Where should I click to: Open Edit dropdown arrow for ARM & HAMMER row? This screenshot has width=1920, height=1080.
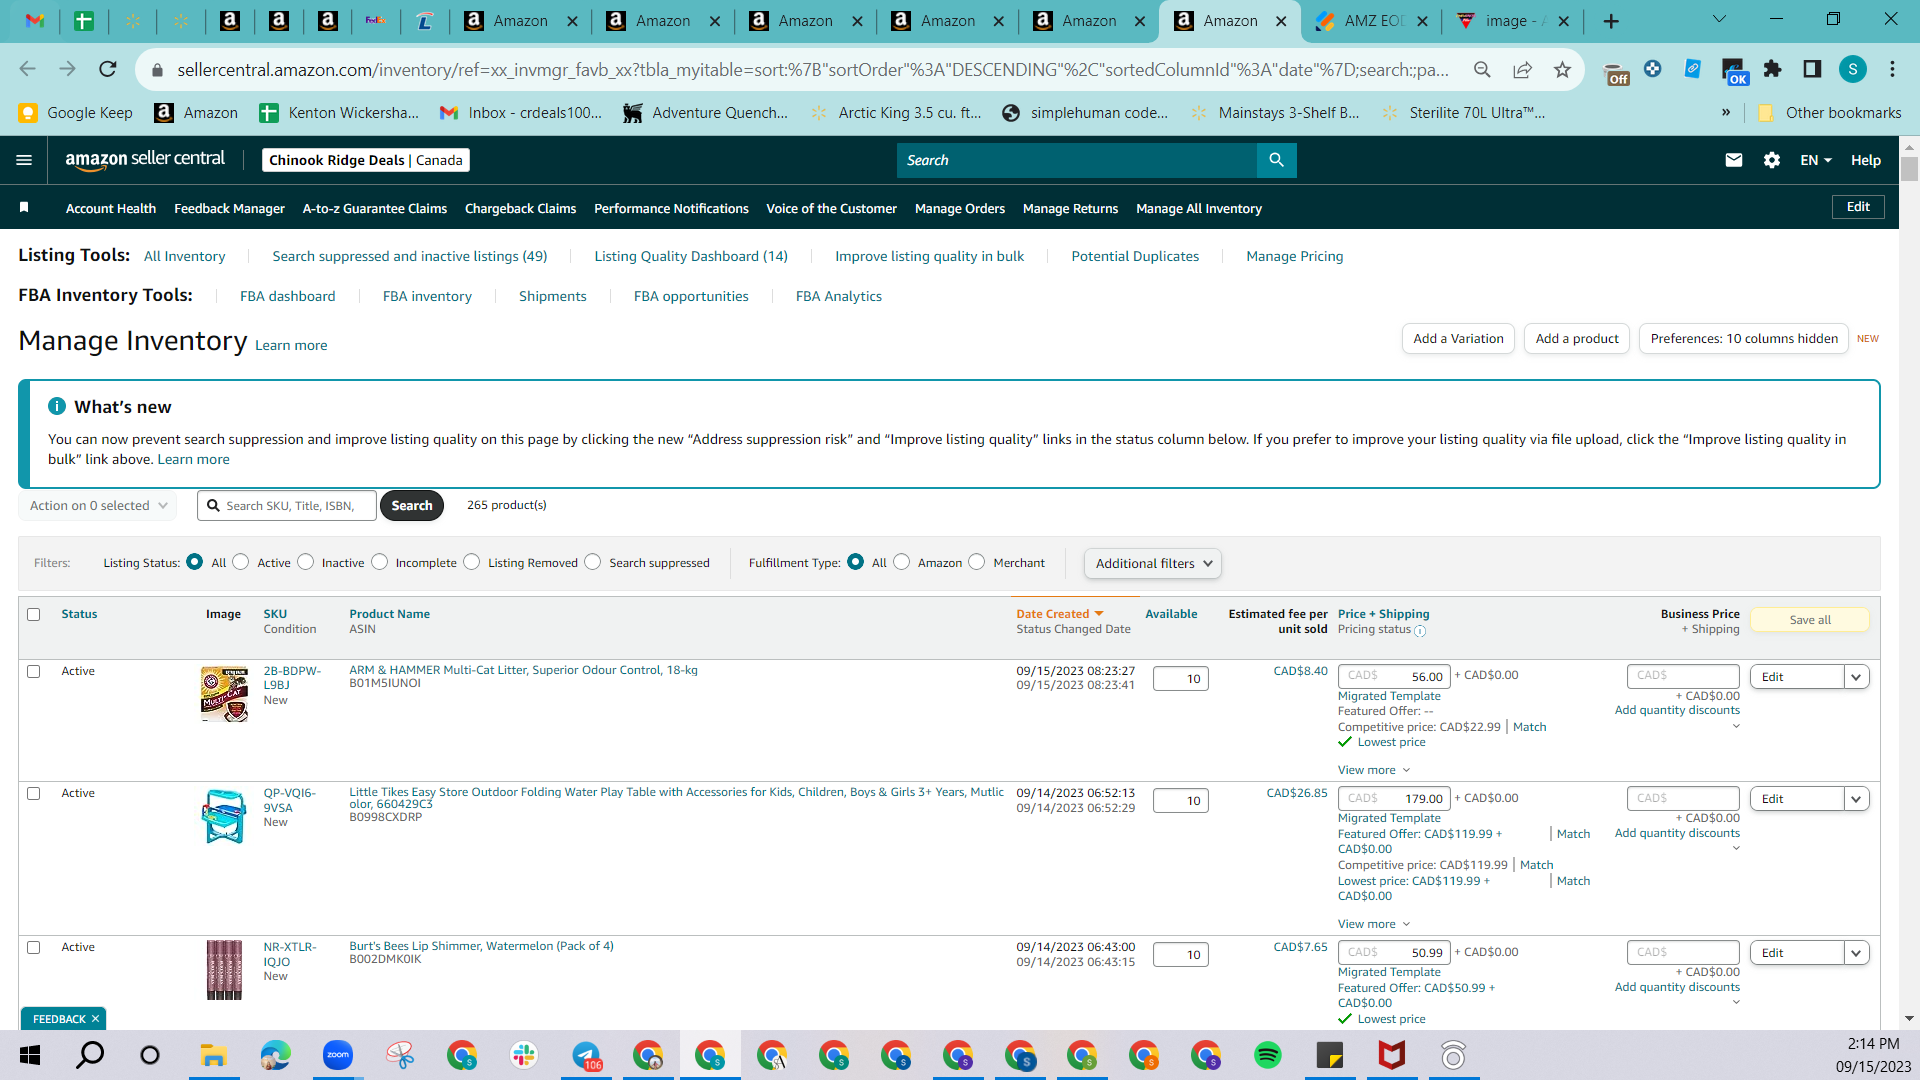[x=1857, y=677]
